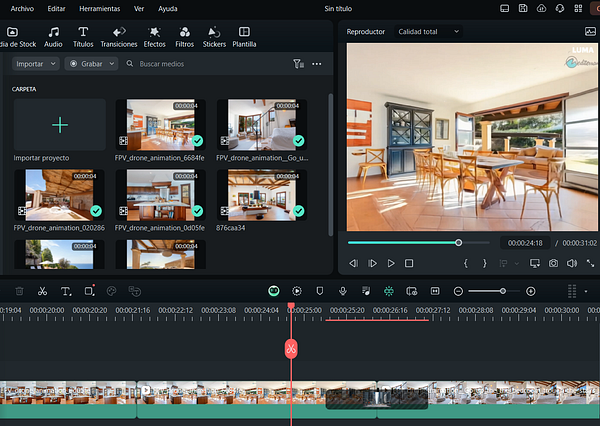The height and width of the screenshot is (426, 600).
Task: Select the scissors split tool in timeline toolbar
Action: 42,291
